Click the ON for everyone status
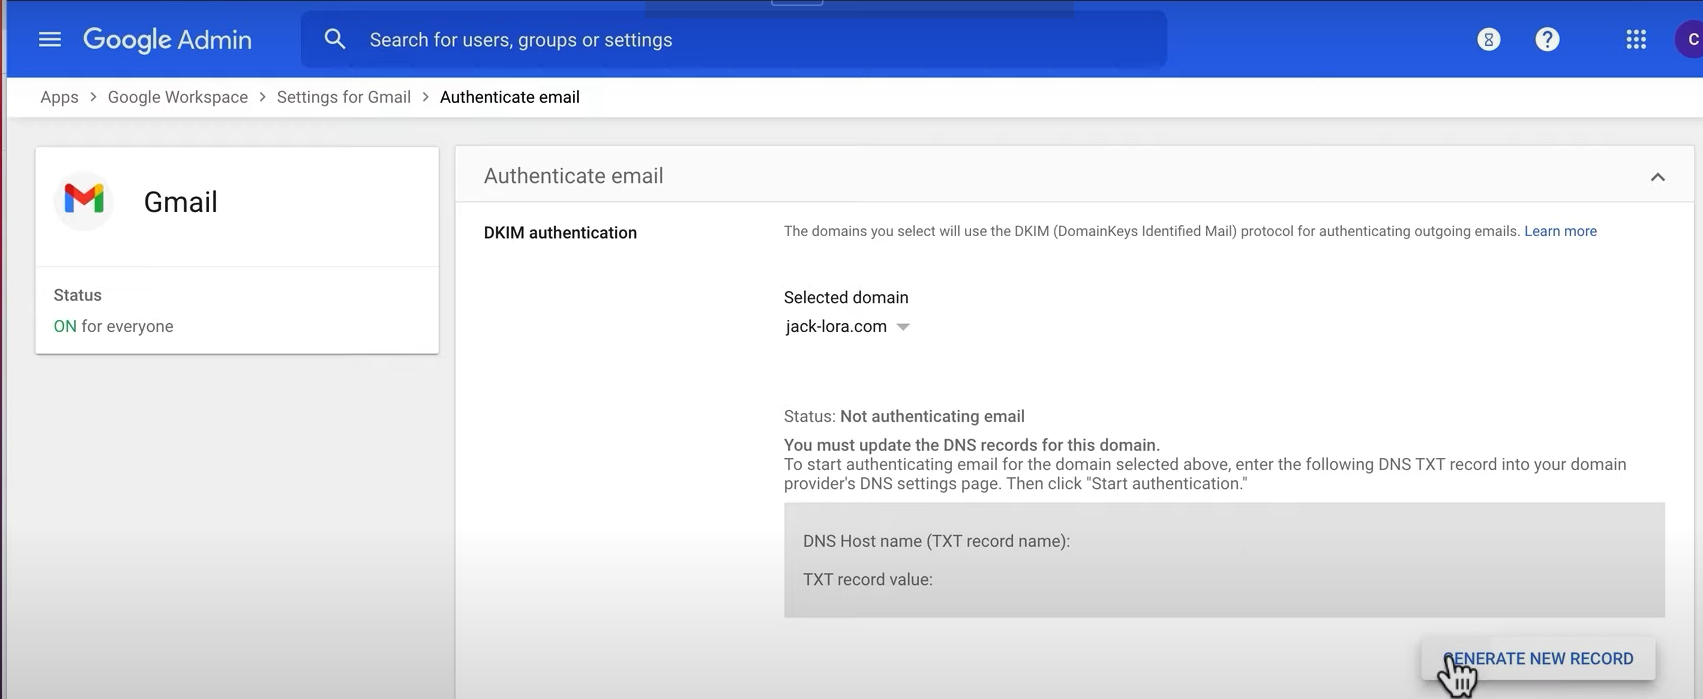Screen dimensions: 1703x699 click(x=113, y=326)
